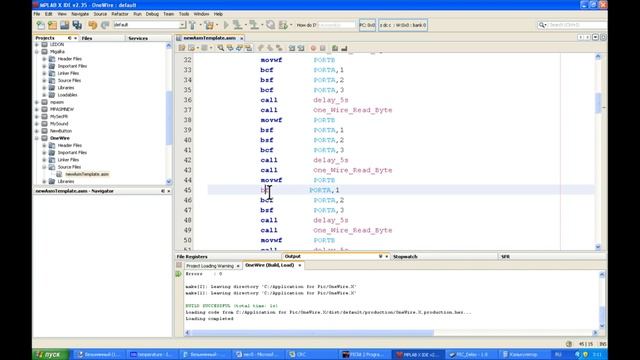640x360 pixels.
Task: Switch to the File Registers tab
Action: tap(192, 256)
